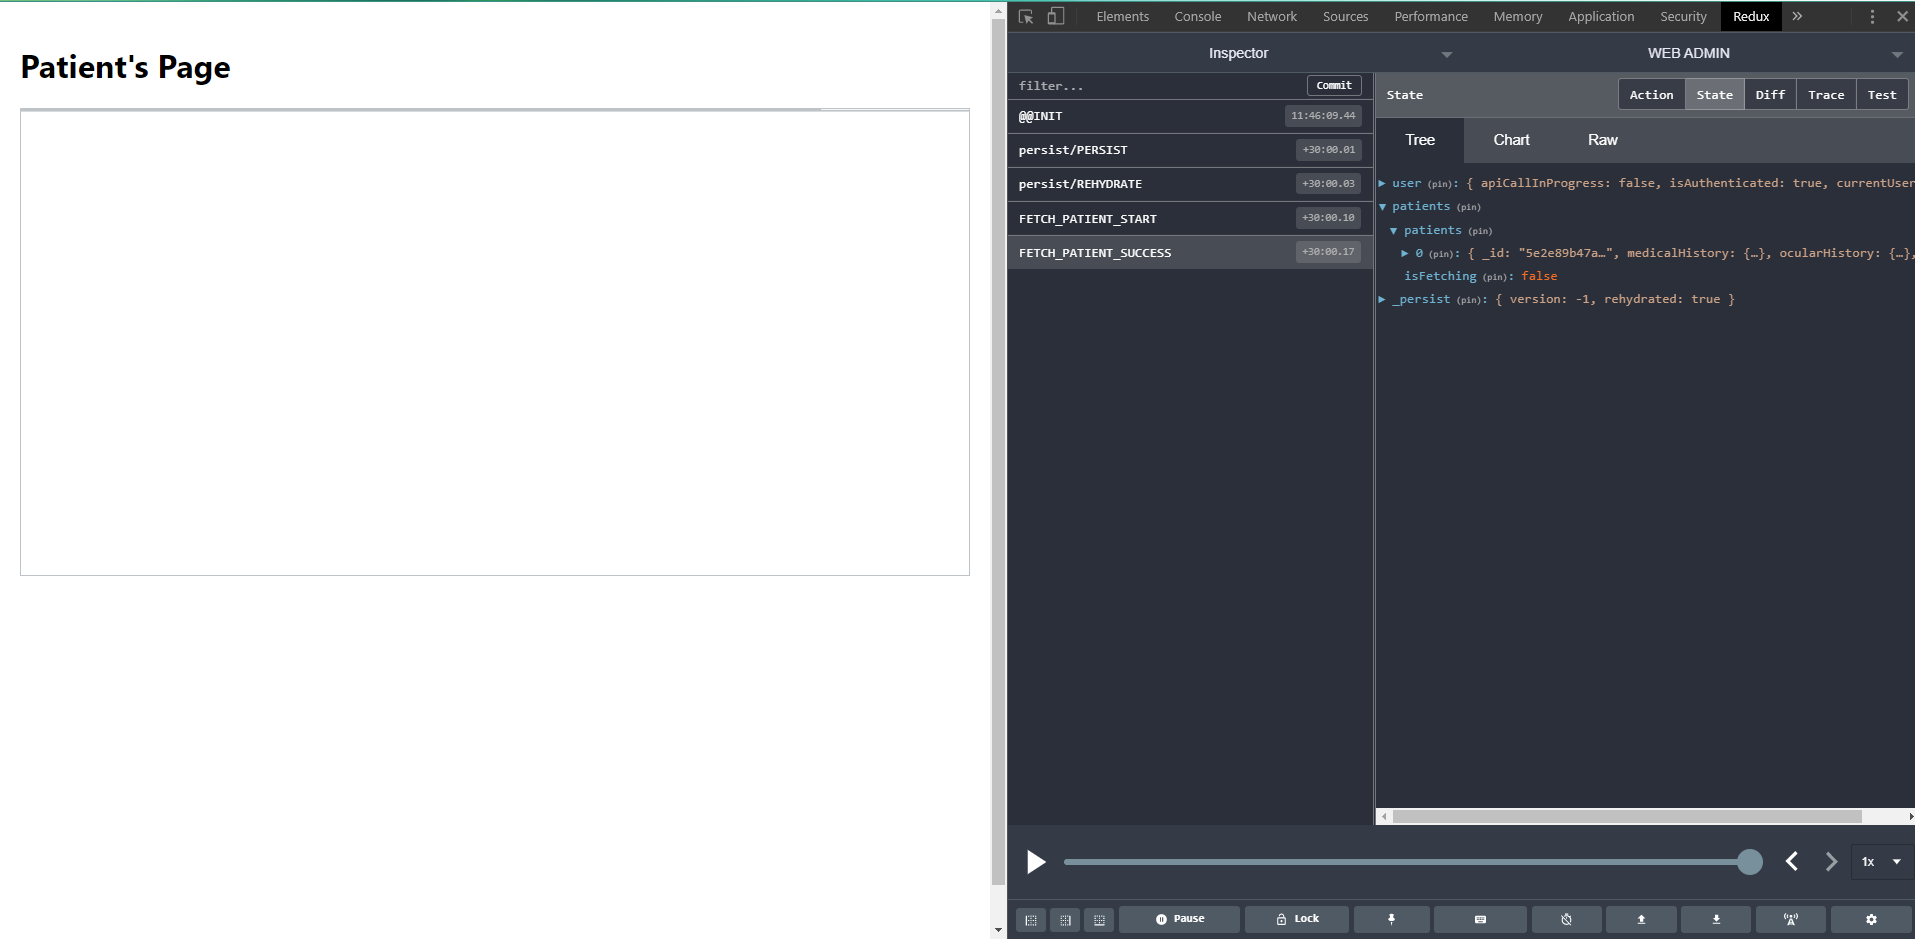Select the persist/PERSIST action
1915x939 pixels.
click(1190, 150)
